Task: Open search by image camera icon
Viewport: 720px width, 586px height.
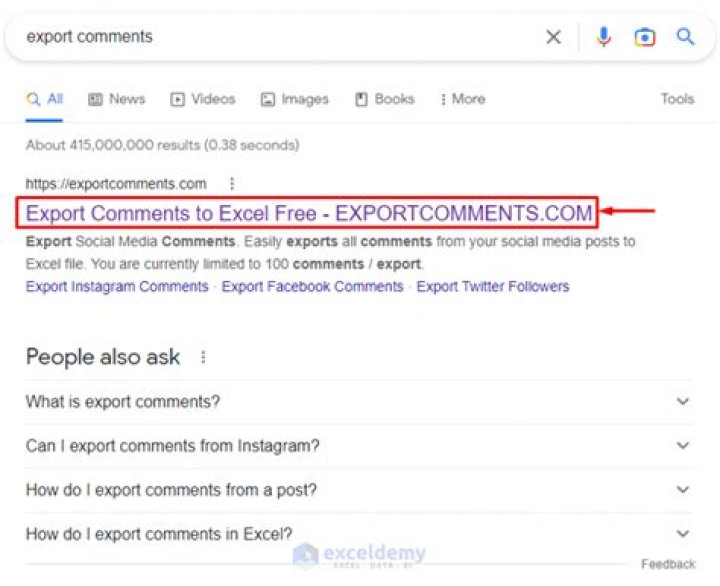Action: (x=644, y=37)
